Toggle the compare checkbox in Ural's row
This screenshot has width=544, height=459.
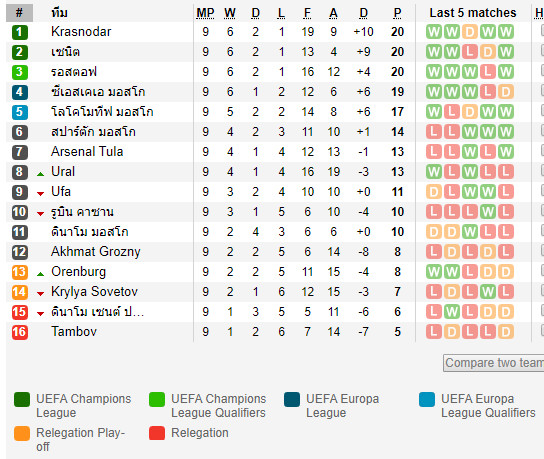542,171
